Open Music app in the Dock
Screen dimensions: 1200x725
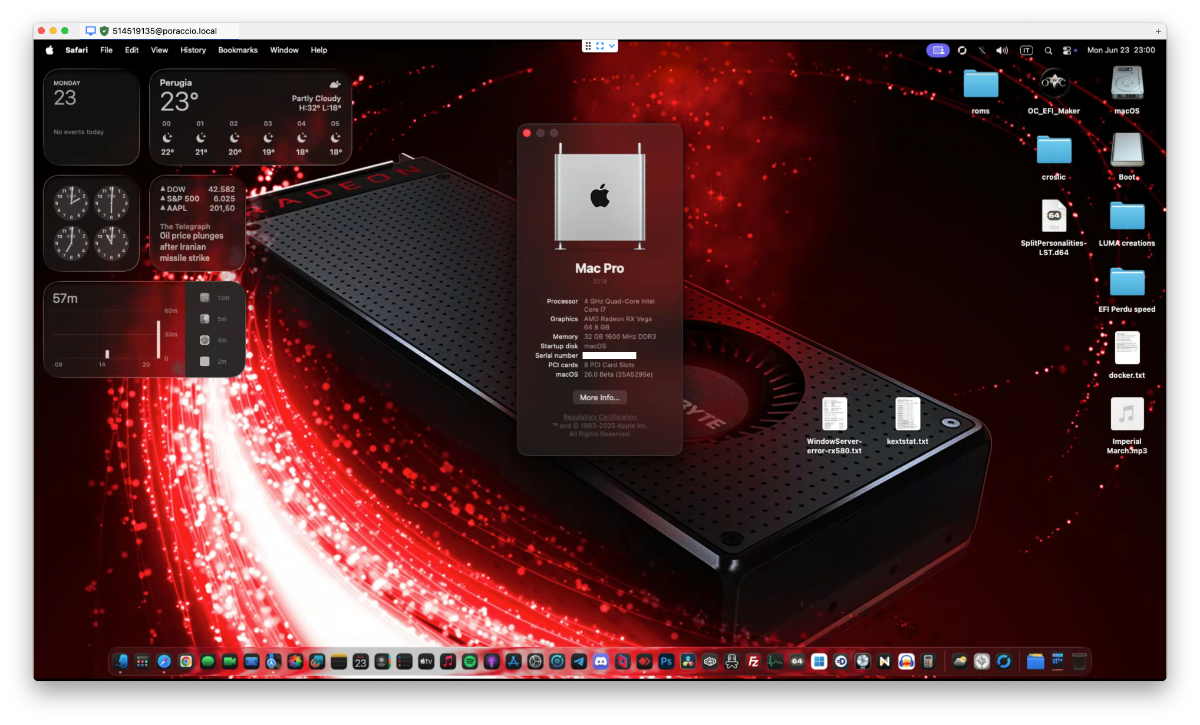(x=448, y=661)
